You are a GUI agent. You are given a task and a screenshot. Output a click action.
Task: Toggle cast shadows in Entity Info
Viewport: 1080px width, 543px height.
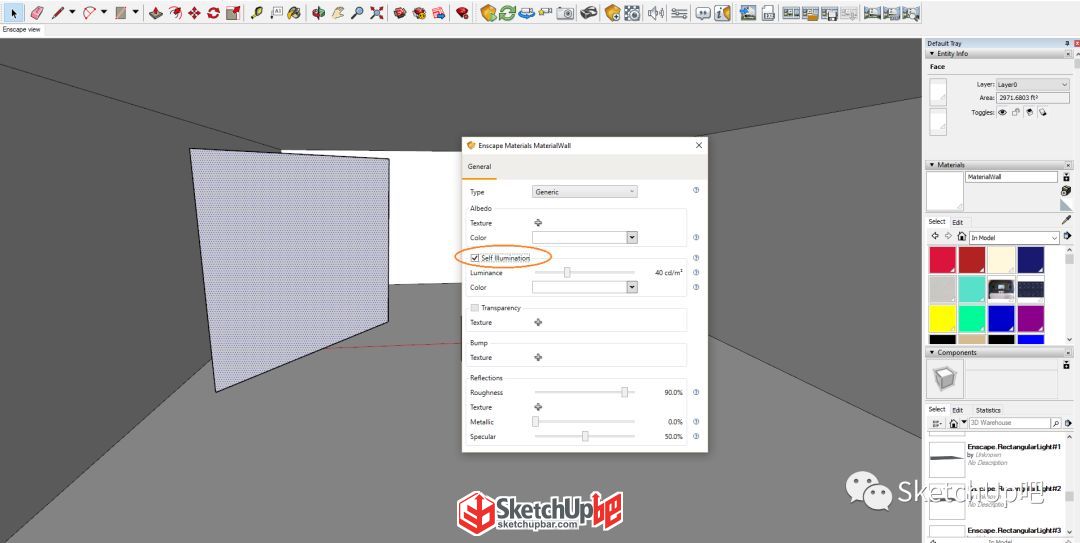point(1043,112)
